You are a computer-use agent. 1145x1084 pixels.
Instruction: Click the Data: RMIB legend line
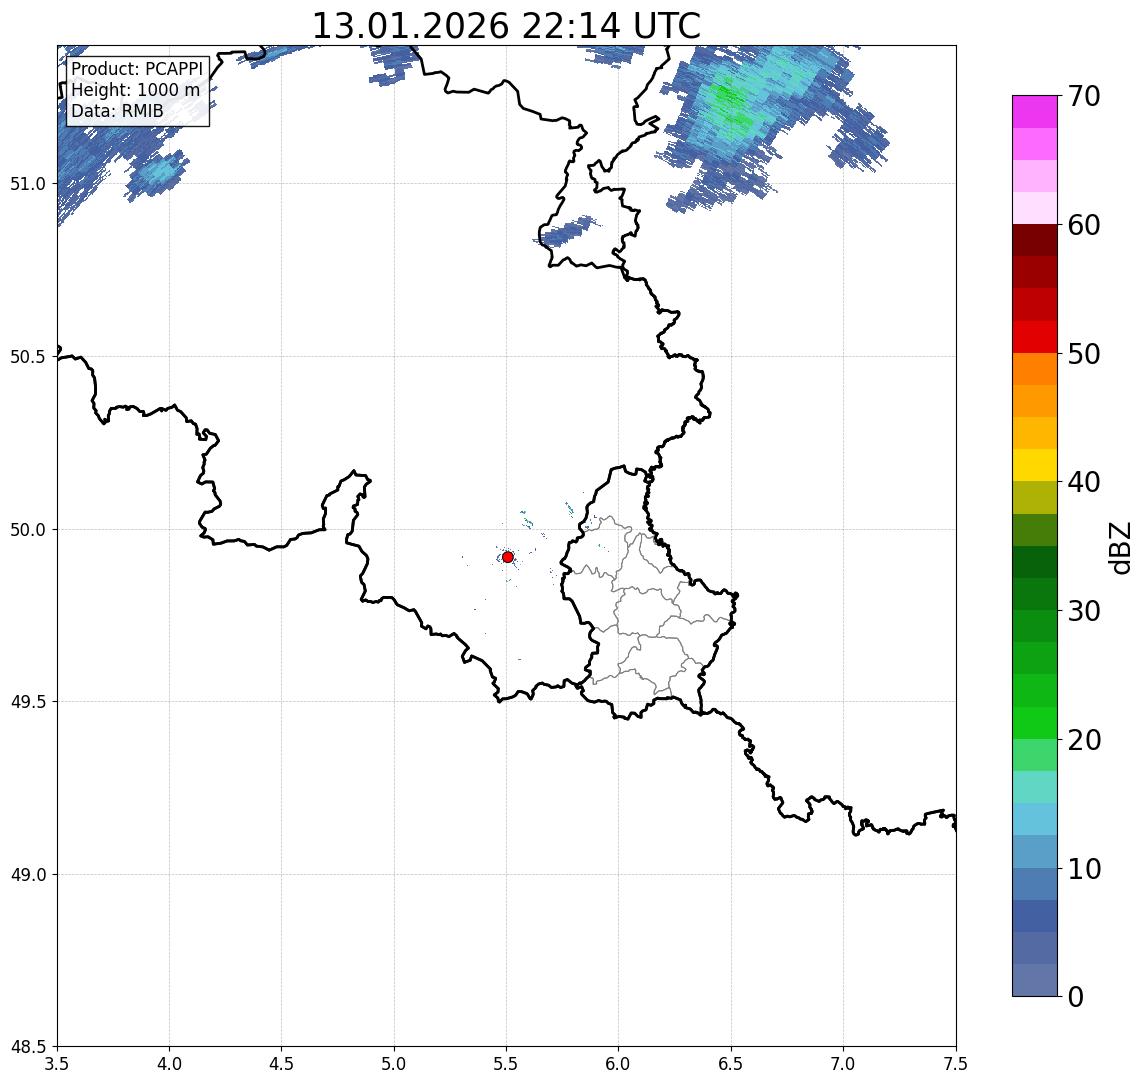coord(117,111)
